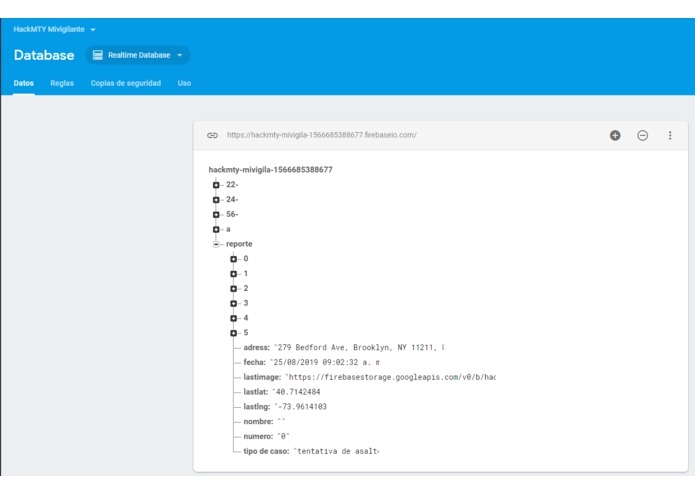Open the Realtime Database selector dropdown arrow
The image size is (695, 494).
tap(180, 55)
